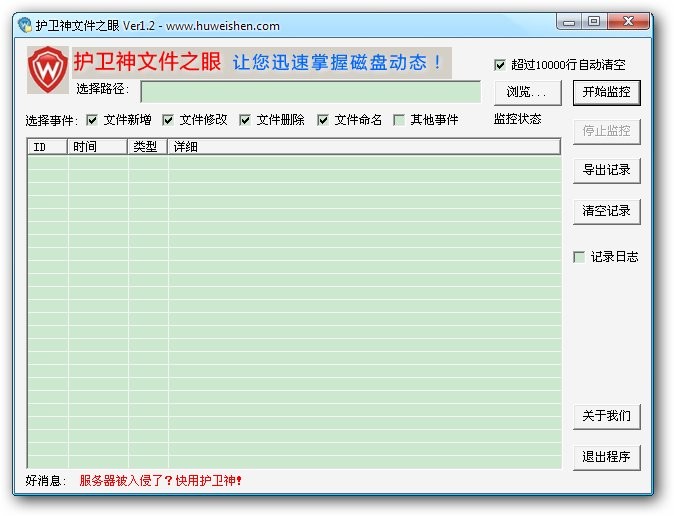The width and height of the screenshot is (674, 516).
Task: Enable the 记录日志 checkbox
Action: pyautogui.click(x=579, y=257)
